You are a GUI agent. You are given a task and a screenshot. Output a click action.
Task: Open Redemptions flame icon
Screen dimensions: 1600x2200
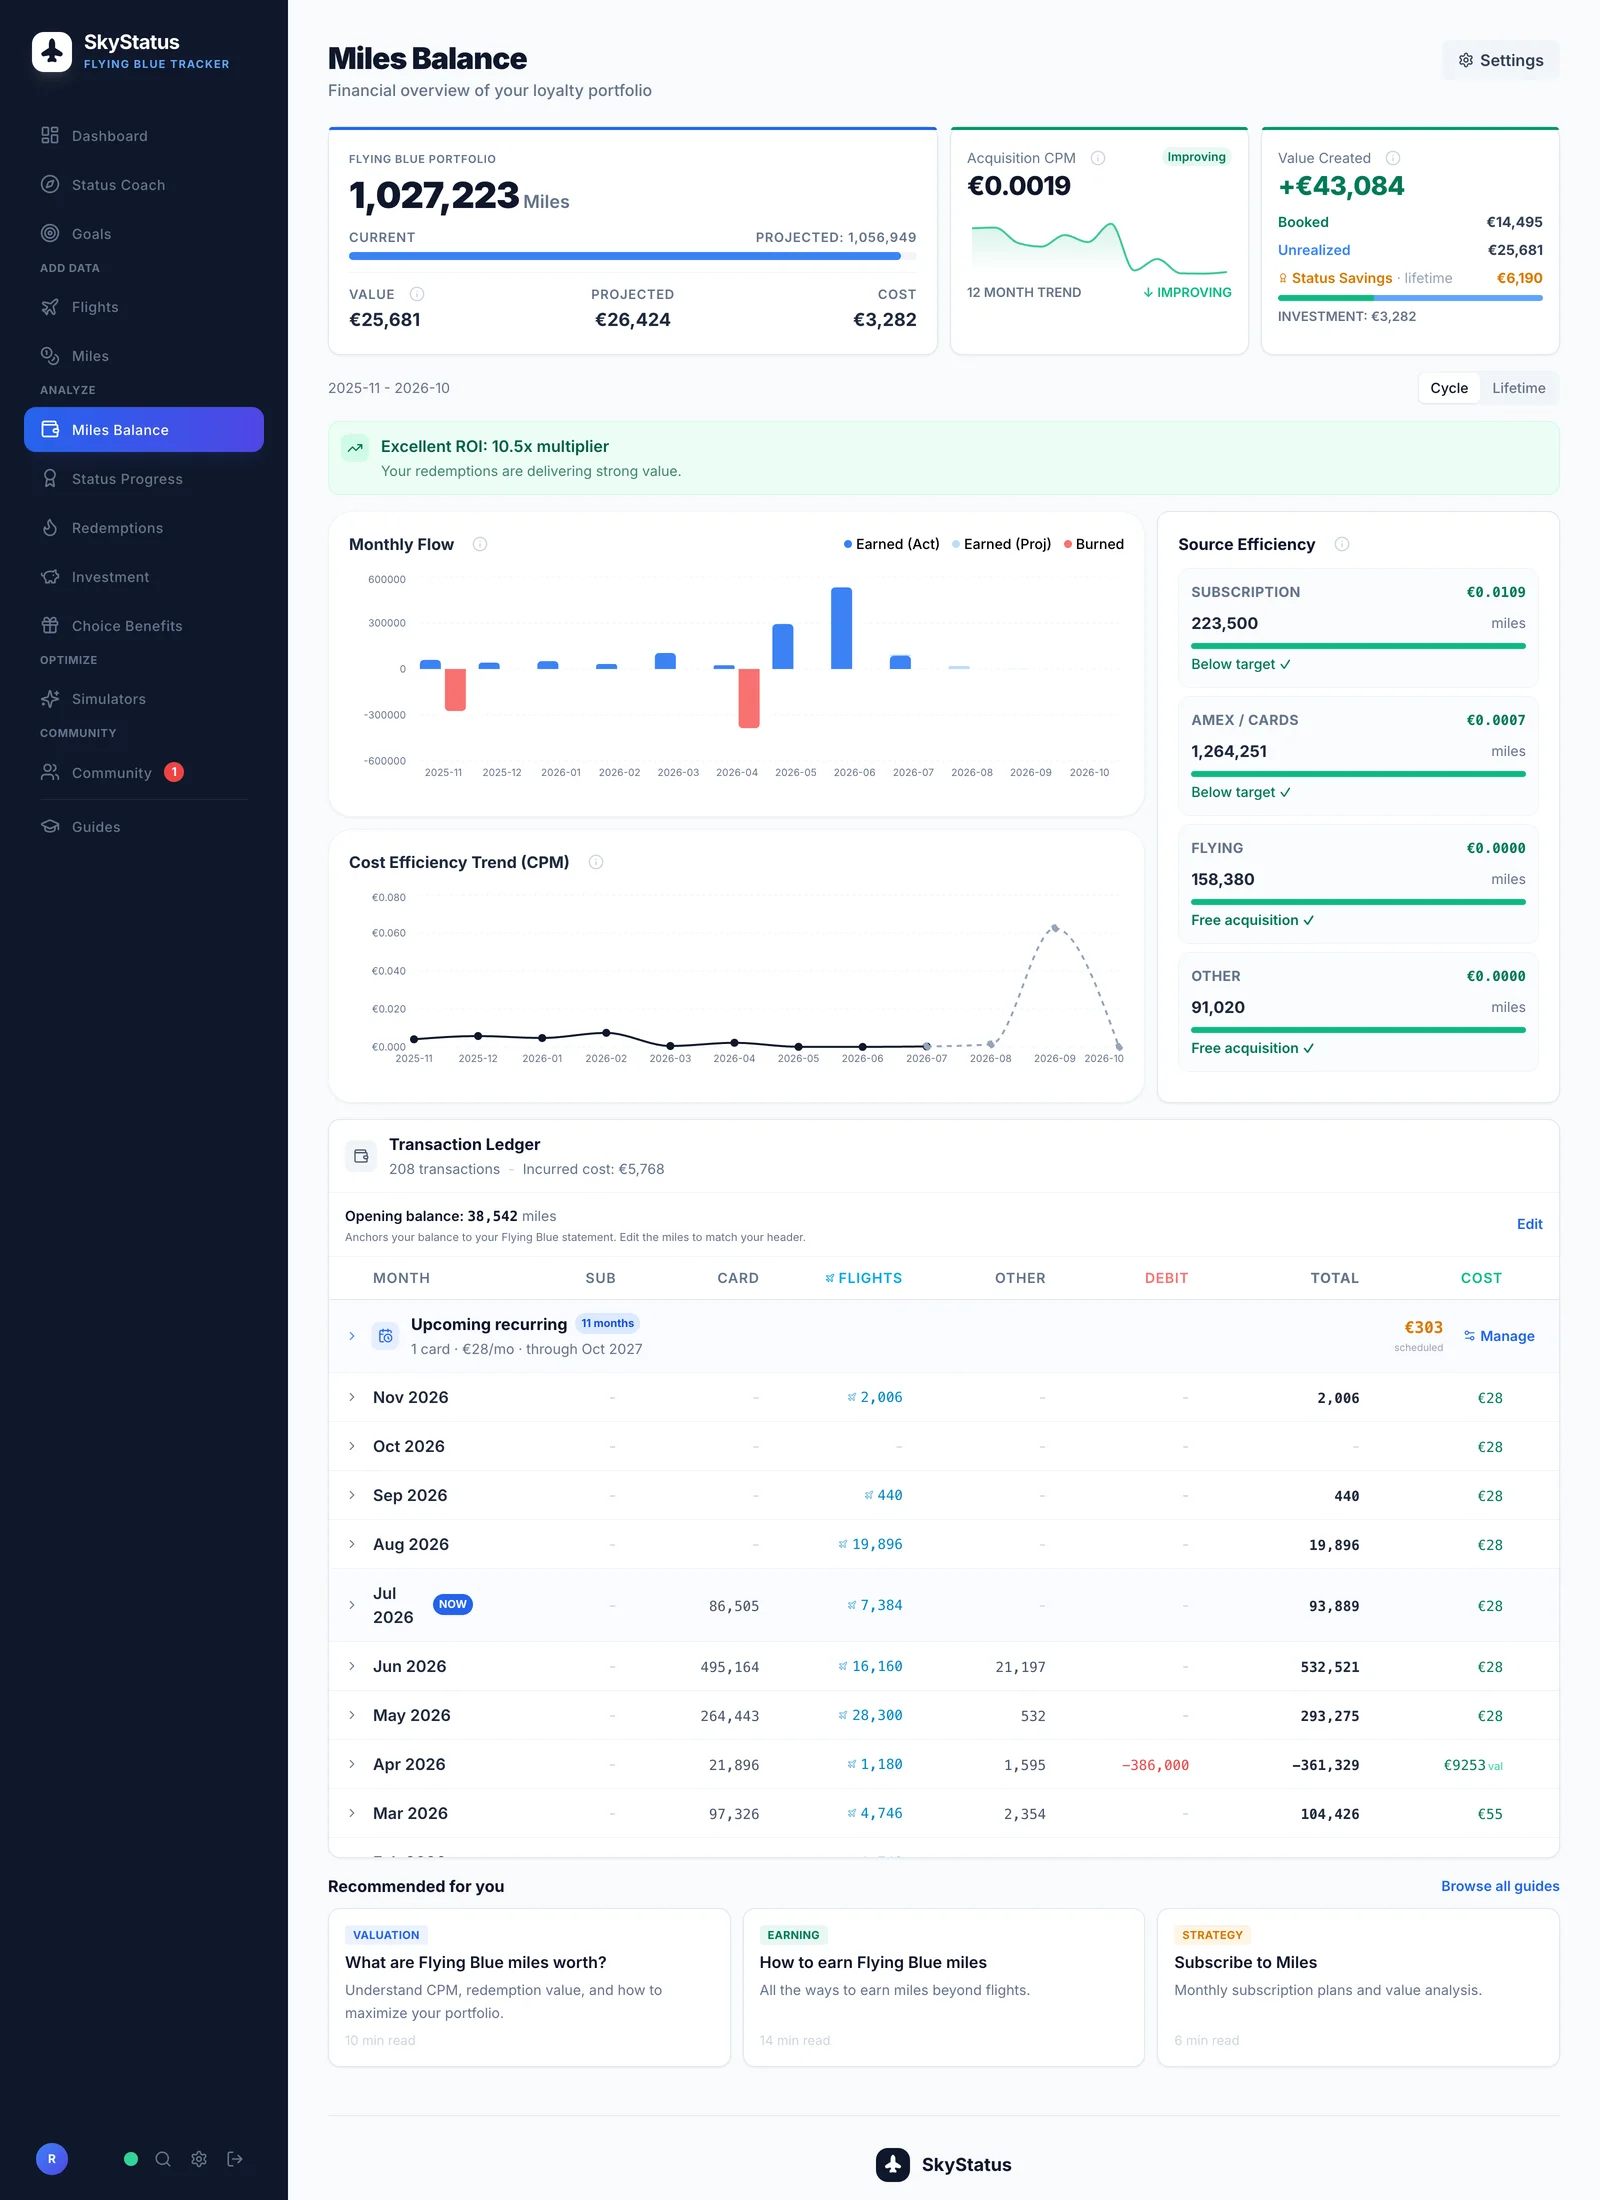(50, 528)
